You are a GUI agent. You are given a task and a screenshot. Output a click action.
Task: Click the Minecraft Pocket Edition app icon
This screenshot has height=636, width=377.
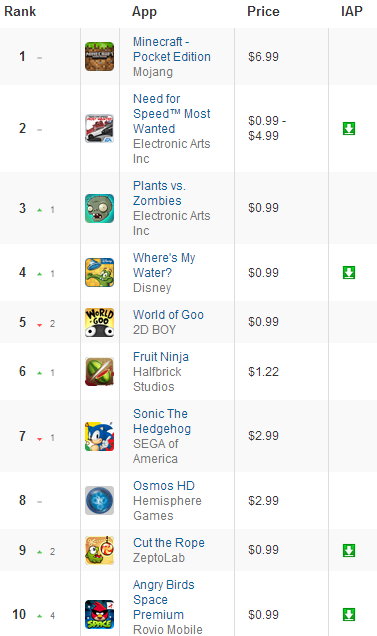[99, 56]
